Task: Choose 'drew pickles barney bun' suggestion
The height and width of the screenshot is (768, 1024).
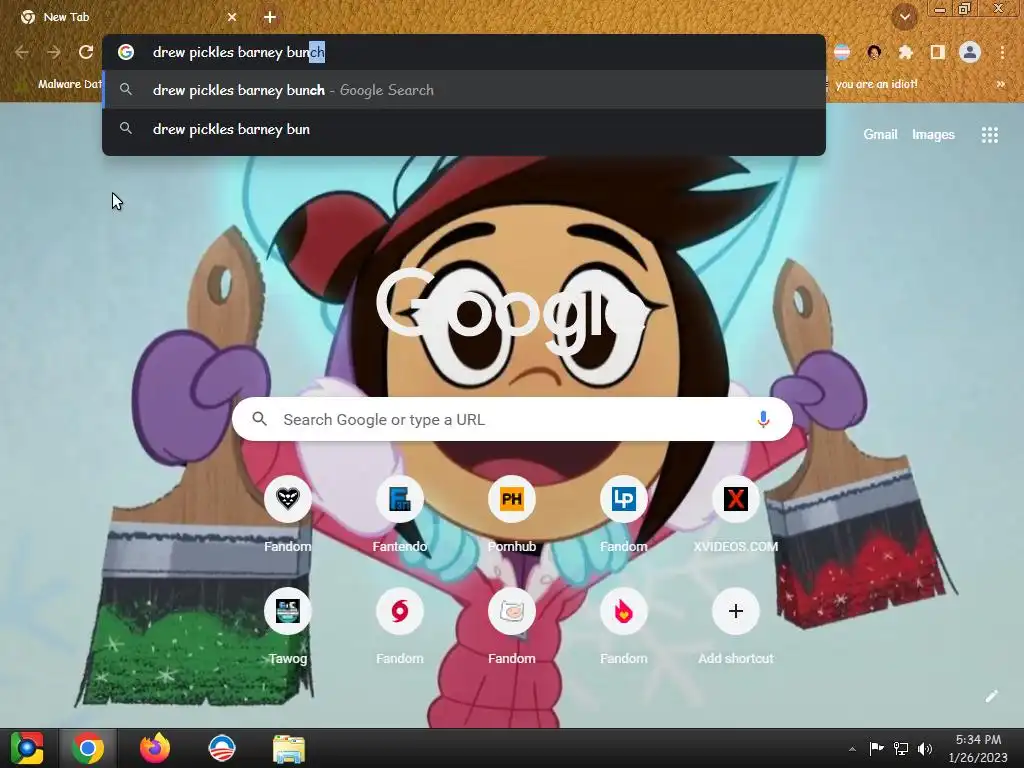Action: pyautogui.click(x=464, y=129)
